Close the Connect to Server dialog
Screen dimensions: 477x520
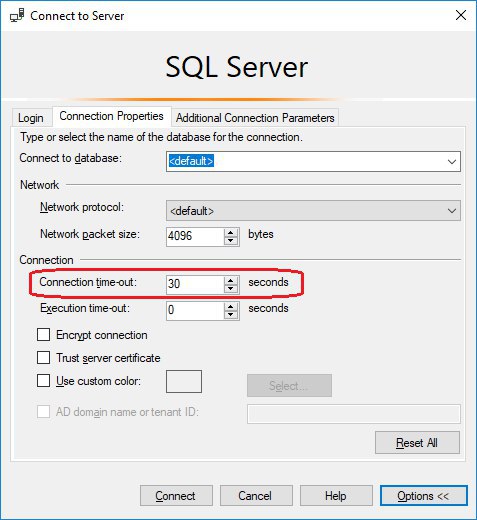pos(461,15)
